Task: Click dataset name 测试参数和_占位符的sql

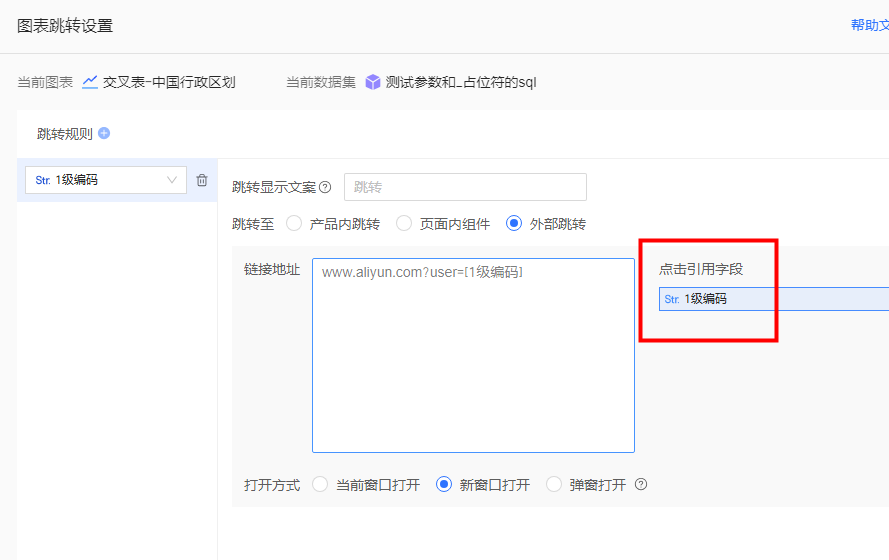Action: click(x=461, y=82)
